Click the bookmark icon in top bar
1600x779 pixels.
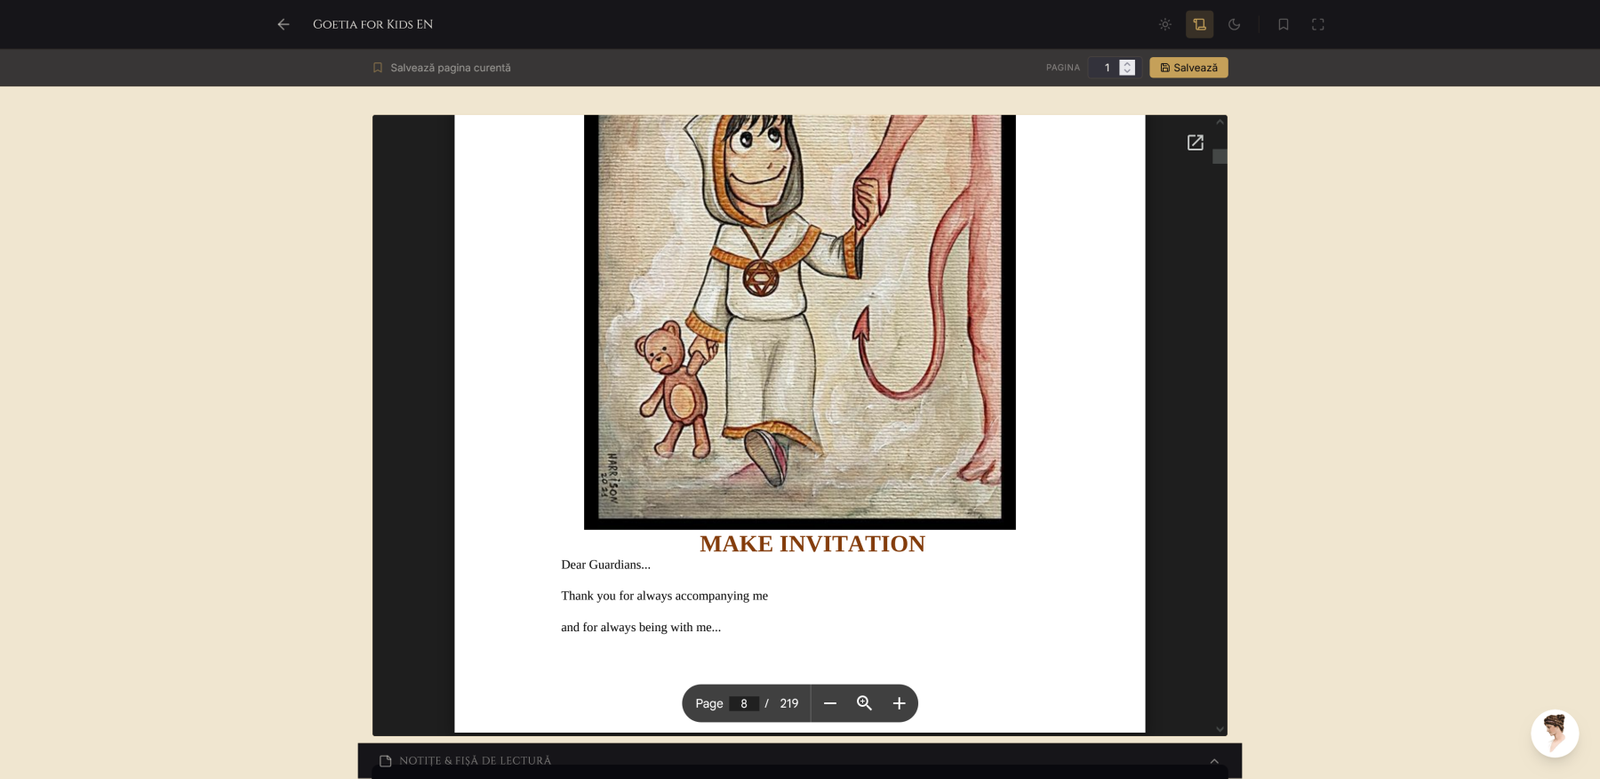[x=1283, y=24]
